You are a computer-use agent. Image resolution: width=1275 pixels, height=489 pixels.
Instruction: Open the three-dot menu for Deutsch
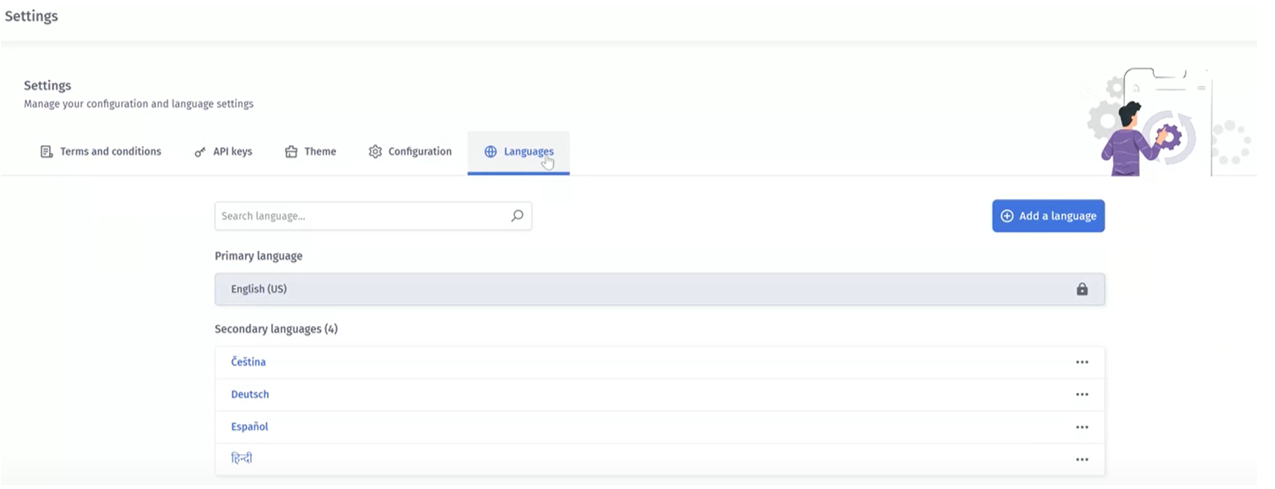pos(1081,394)
